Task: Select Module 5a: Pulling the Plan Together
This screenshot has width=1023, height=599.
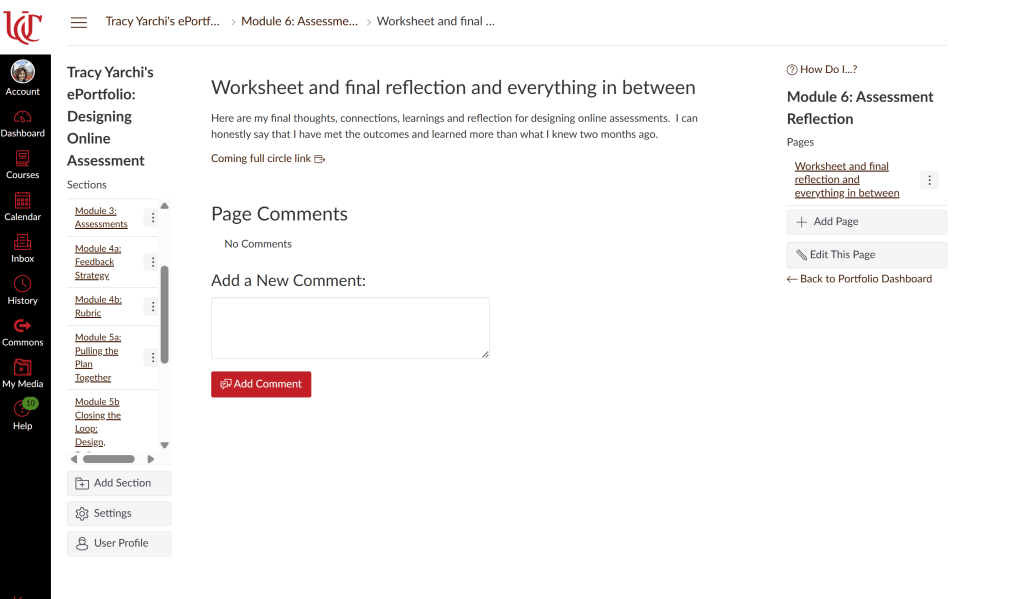Action: (x=96, y=358)
